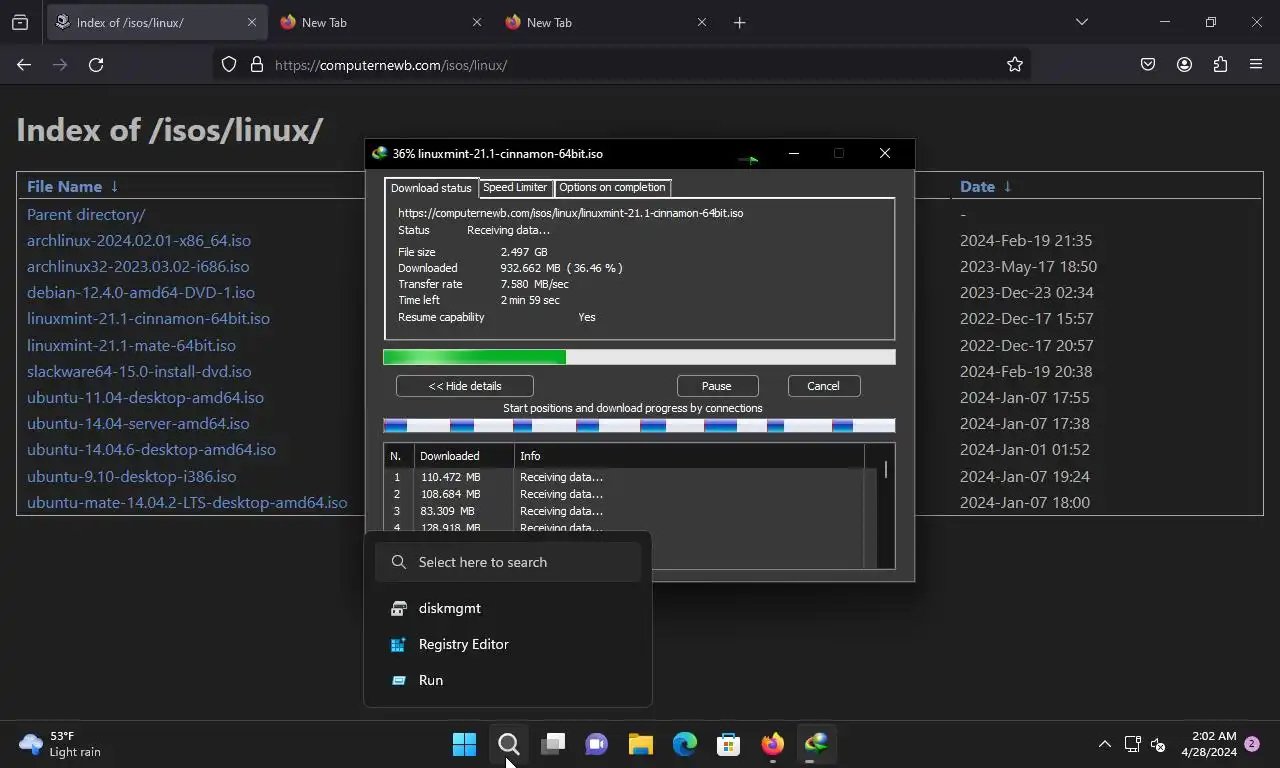Open Firefox View from the tab strip
Image resolution: width=1280 pixels, height=768 pixels.
click(x=20, y=22)
